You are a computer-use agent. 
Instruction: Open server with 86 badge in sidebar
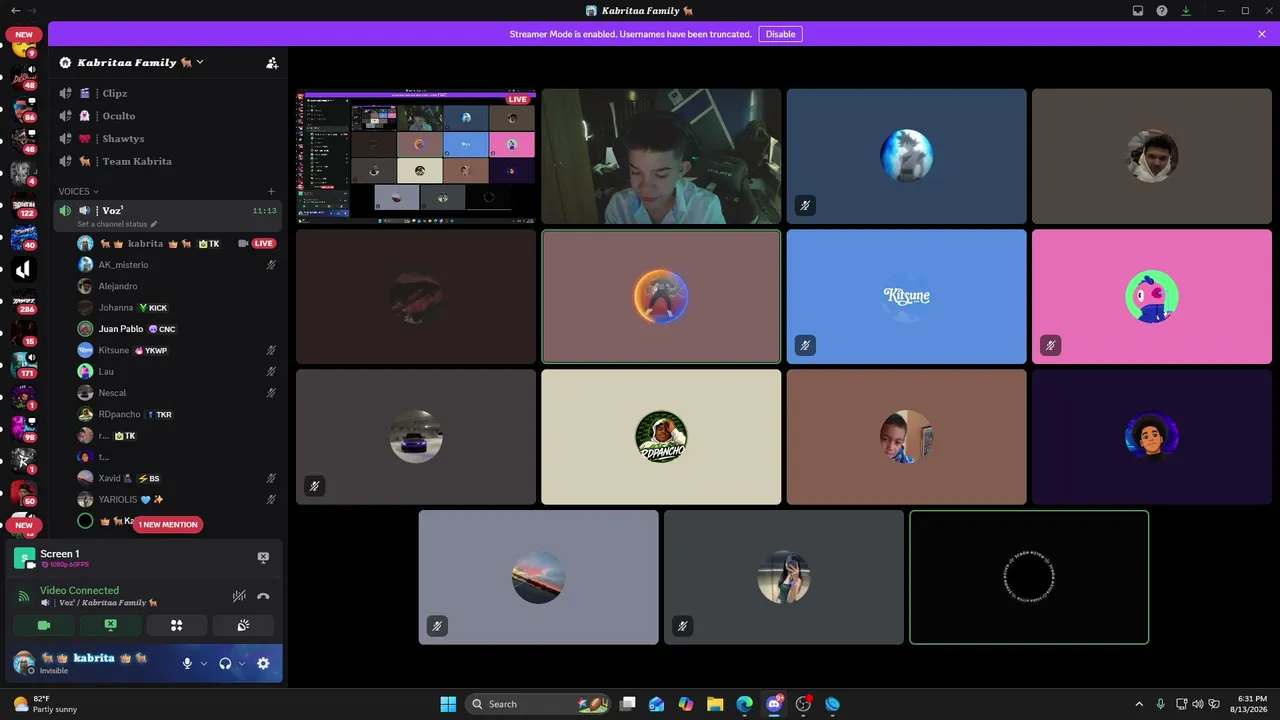click(x=24, y=108)
